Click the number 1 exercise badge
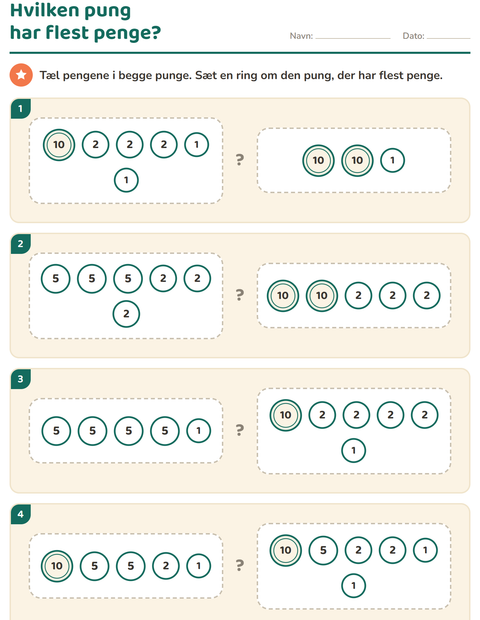 (21, 108)
